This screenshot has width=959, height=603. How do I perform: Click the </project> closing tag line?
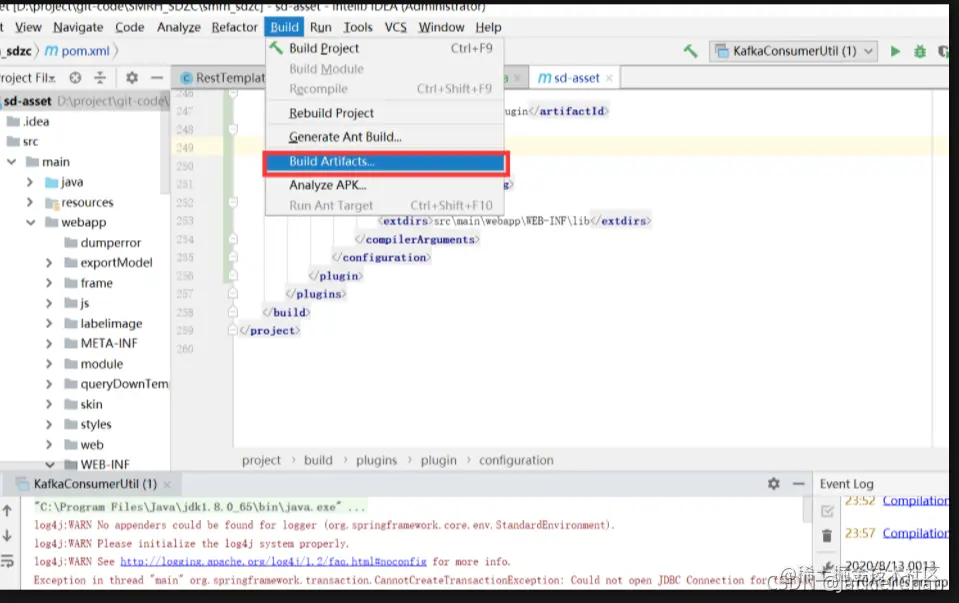[270, 331]
